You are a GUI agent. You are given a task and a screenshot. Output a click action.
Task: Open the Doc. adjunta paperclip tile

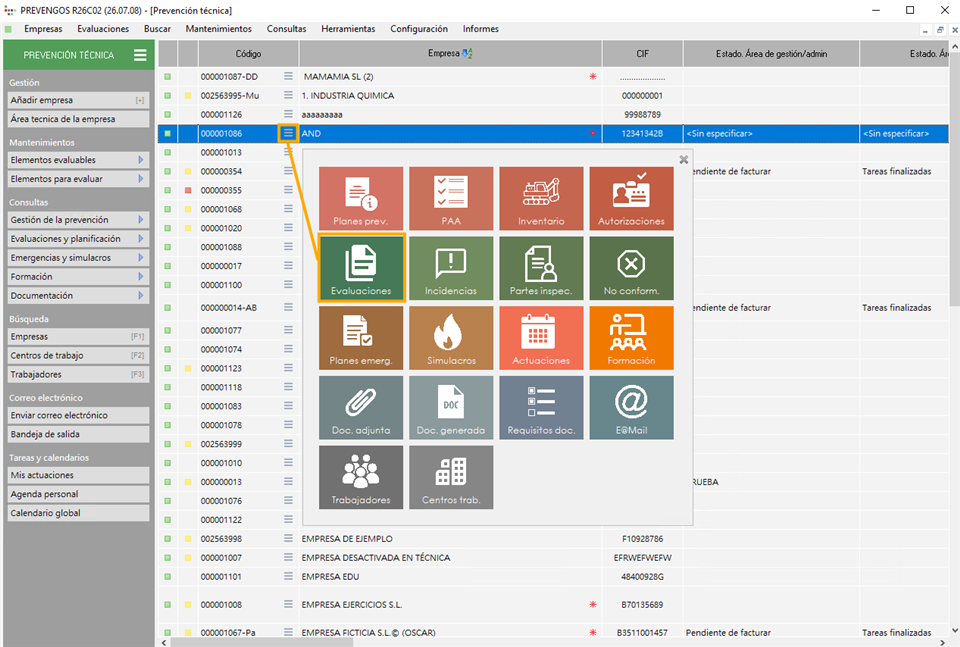[361, 408]
